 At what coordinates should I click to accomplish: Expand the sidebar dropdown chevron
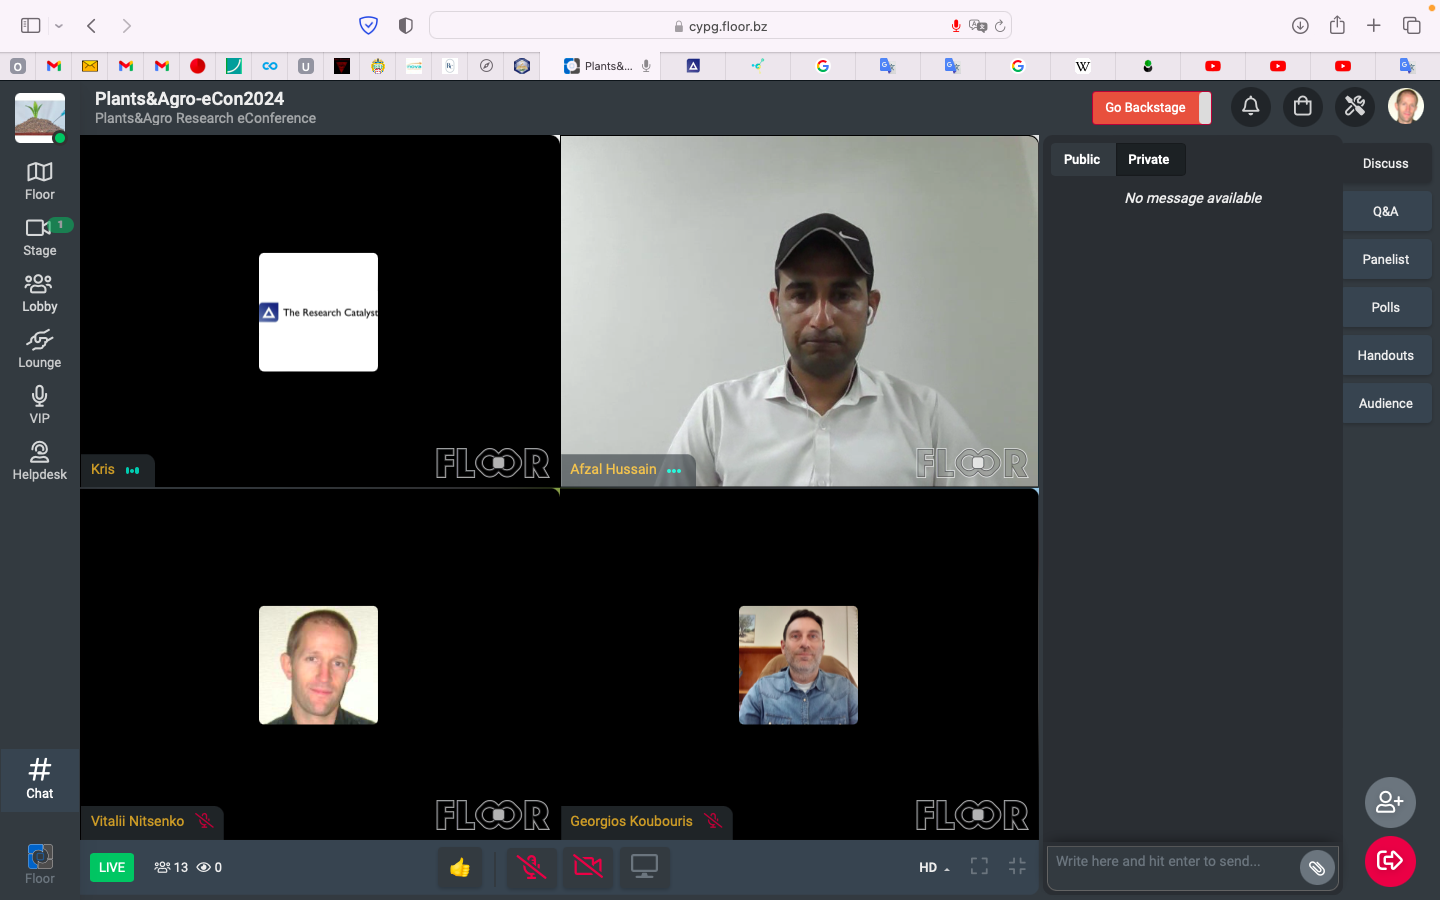(59, 26)
